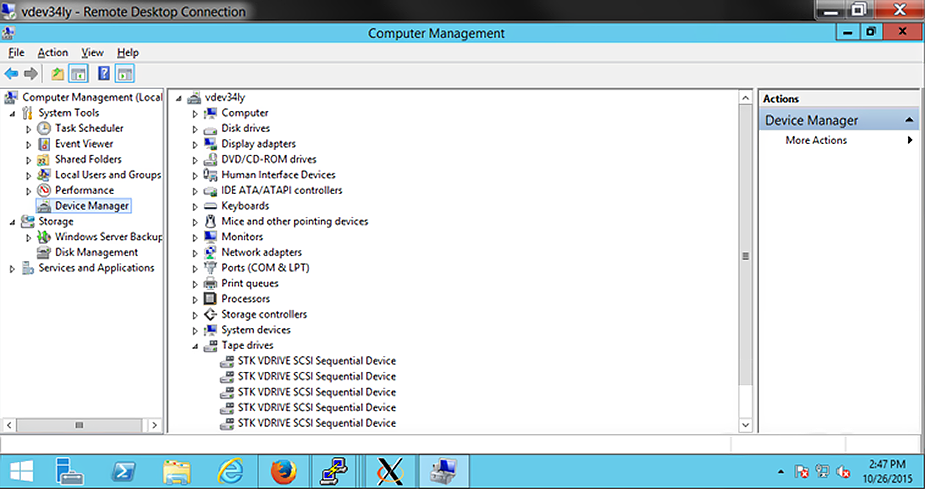Expand Human Interface Devices category
Image resolution: width=925 pixels, height=489 pixels.
tap(195, 175)
